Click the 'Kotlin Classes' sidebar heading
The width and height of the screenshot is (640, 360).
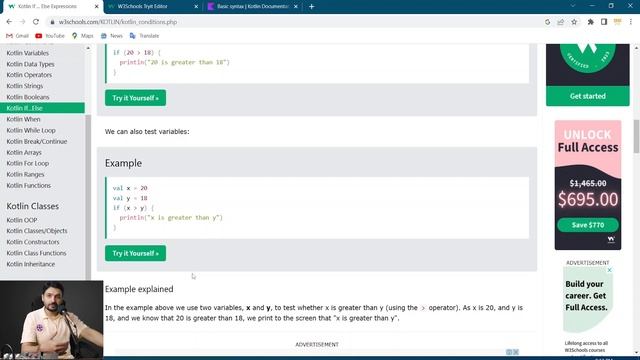click(x=33, y=206)
